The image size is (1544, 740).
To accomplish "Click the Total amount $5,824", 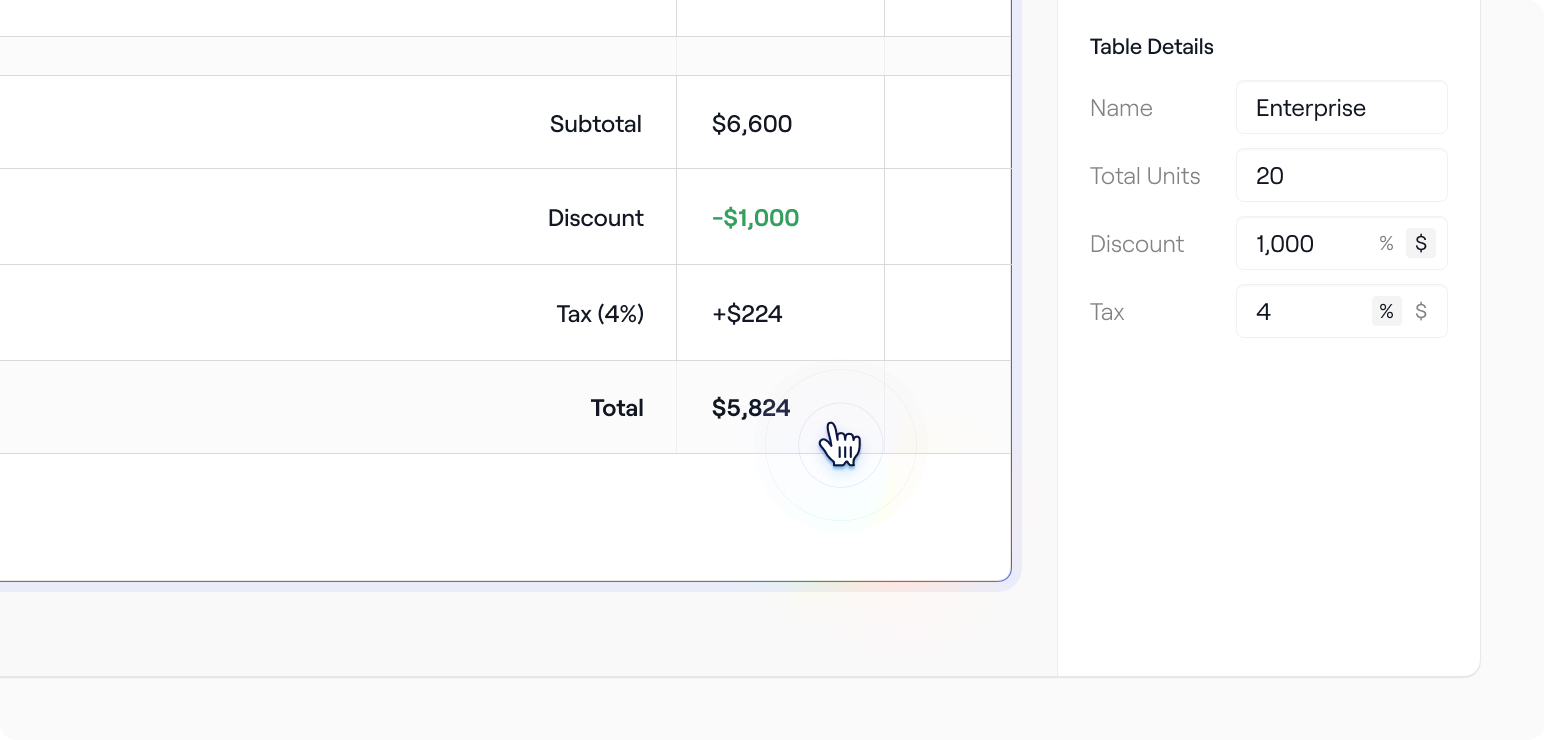I will click(x=750, y=407).
